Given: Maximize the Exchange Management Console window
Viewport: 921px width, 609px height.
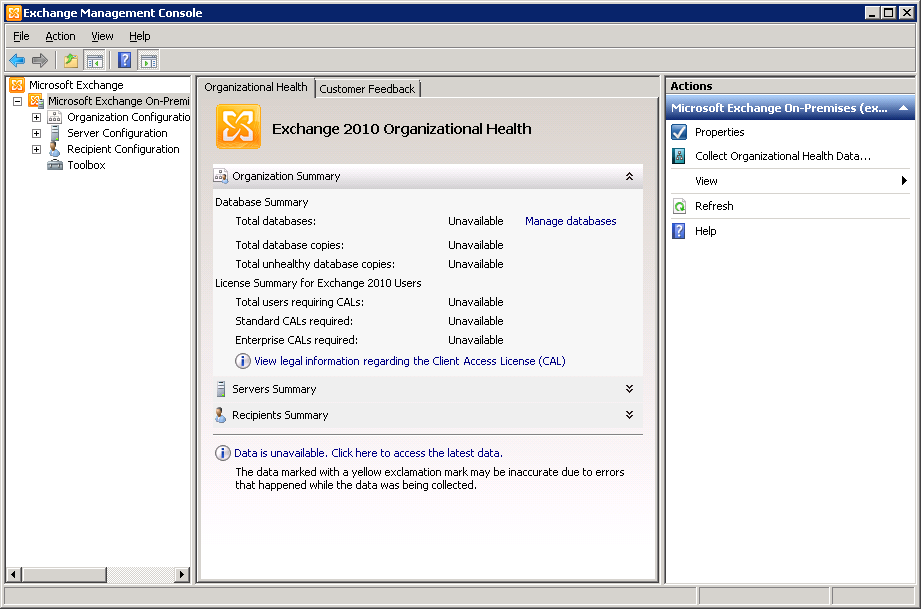Looking at the screenshot, I should [x=889, y=13].
